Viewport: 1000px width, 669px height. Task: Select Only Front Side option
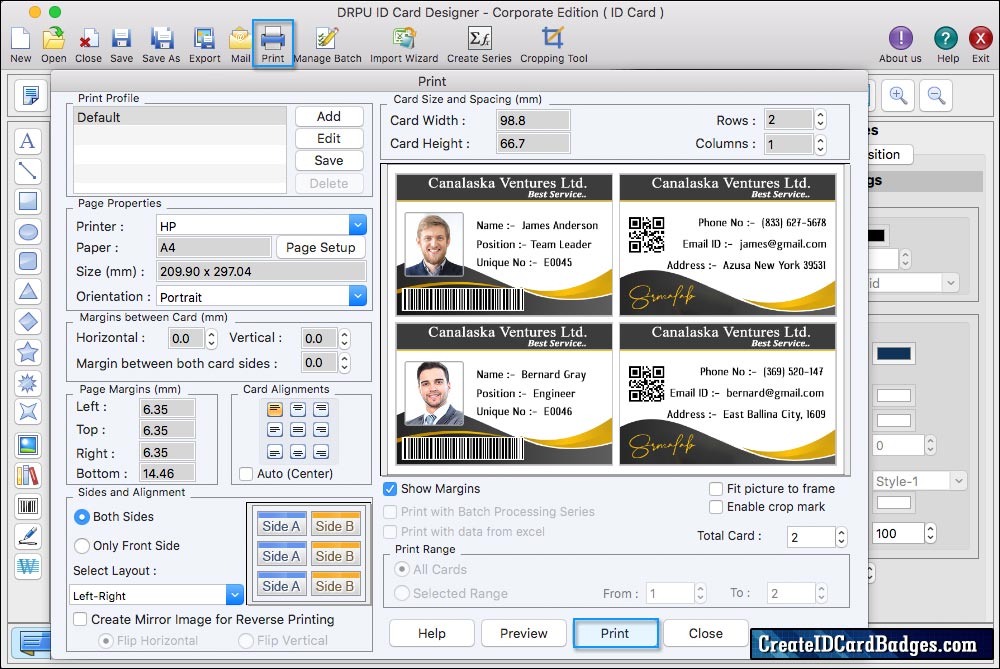click(82, 546)
